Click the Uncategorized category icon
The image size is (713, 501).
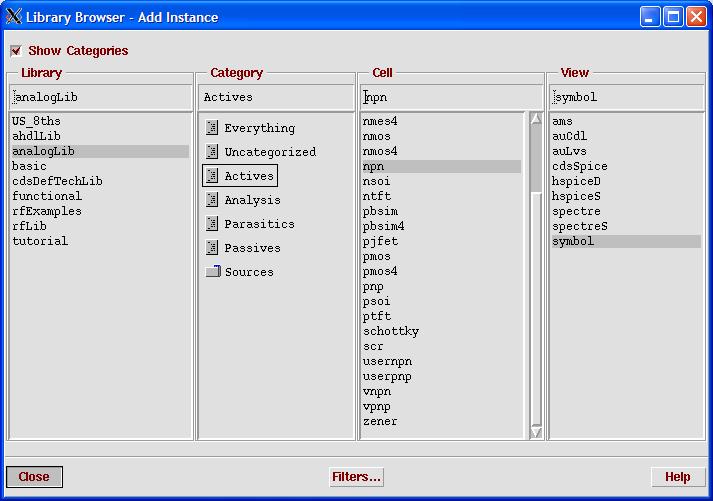pos(212,152)
